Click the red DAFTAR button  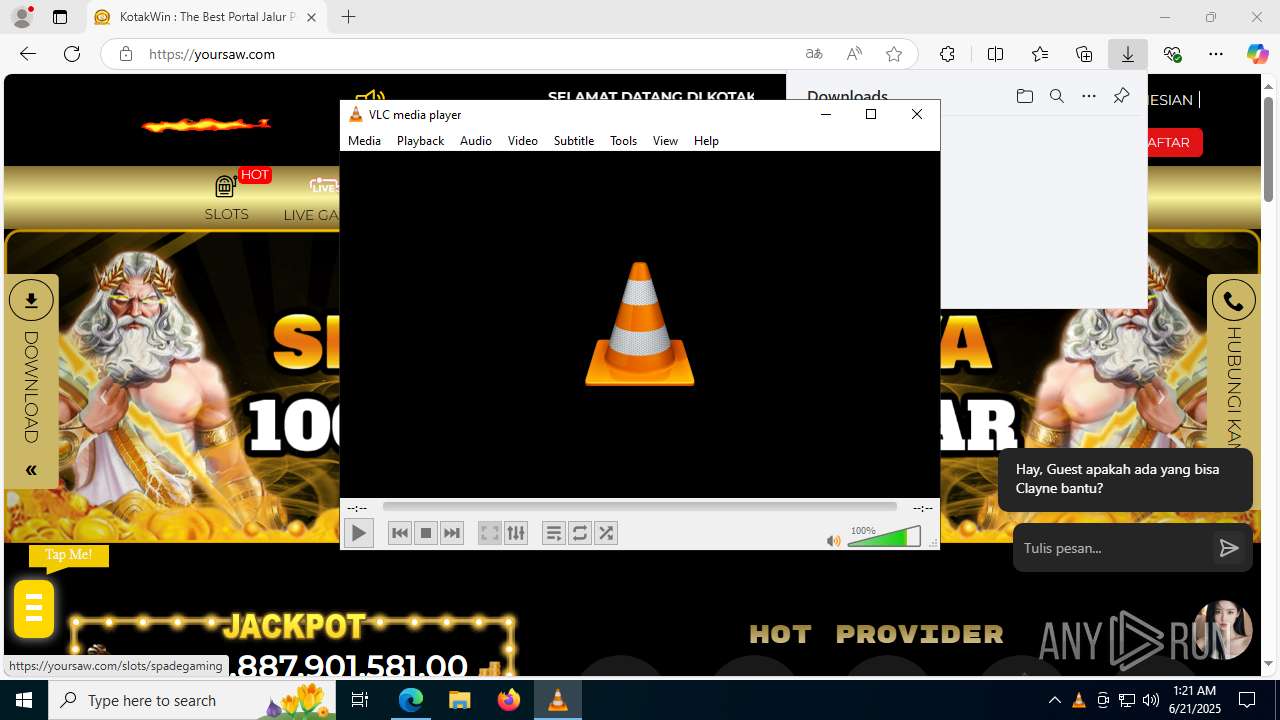coord(1167,142)
